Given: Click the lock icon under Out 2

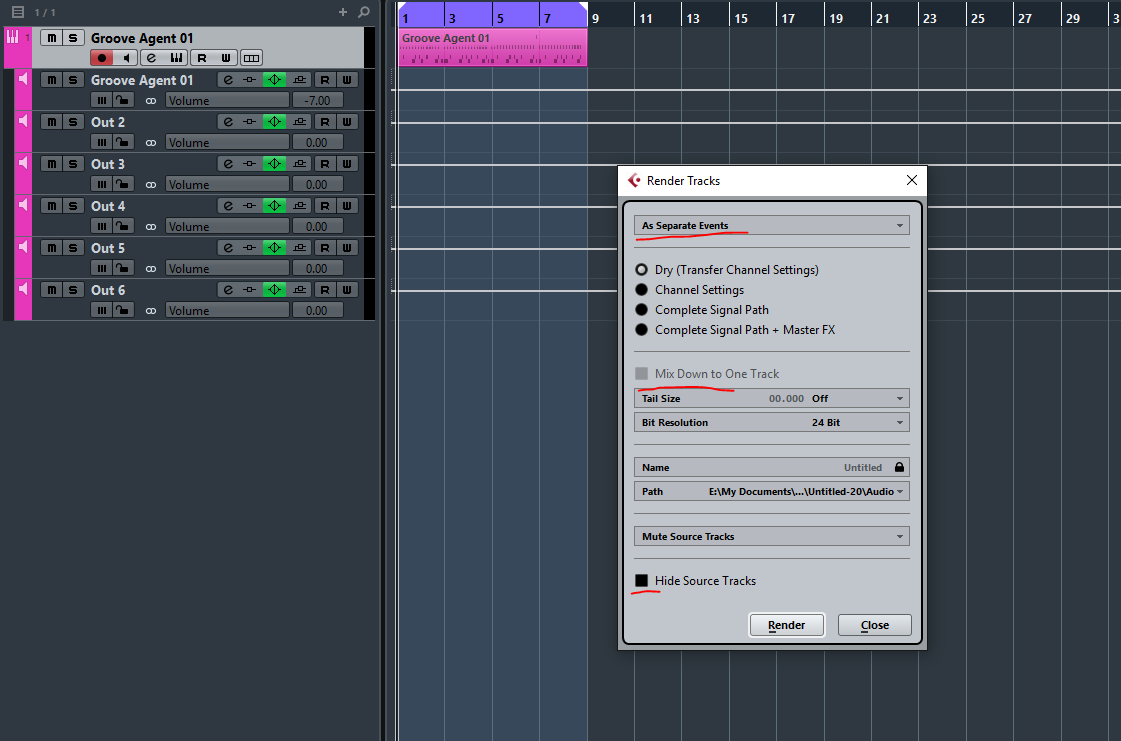Looking at the screenshot, I should pos(123,142).
